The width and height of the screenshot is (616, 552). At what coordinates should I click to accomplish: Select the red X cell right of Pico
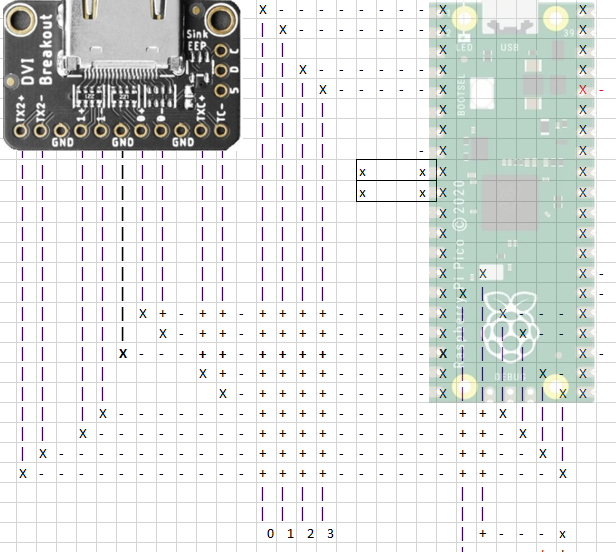click(583, 90)
